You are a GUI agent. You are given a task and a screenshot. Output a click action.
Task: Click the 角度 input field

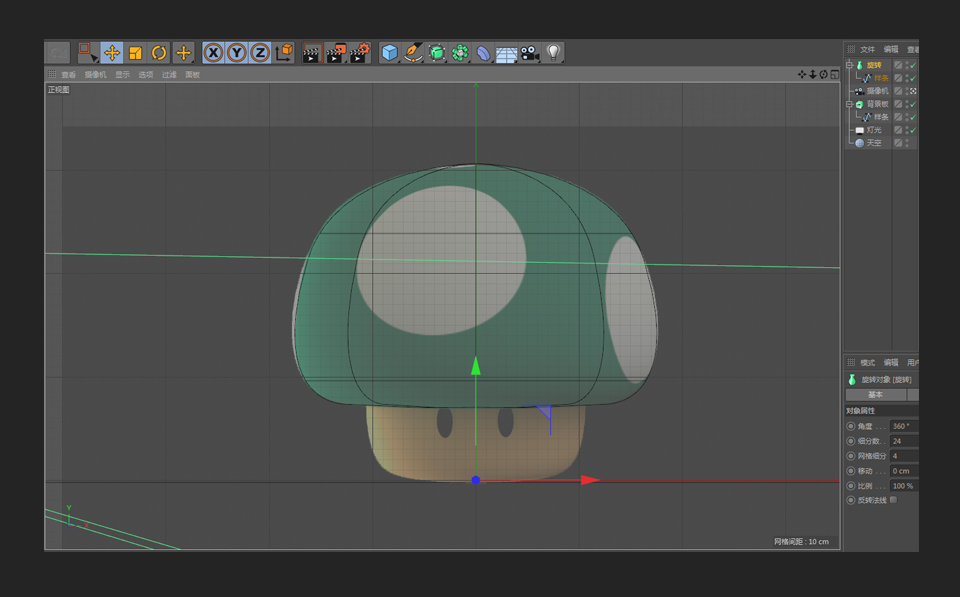click(x=903, y=426)
